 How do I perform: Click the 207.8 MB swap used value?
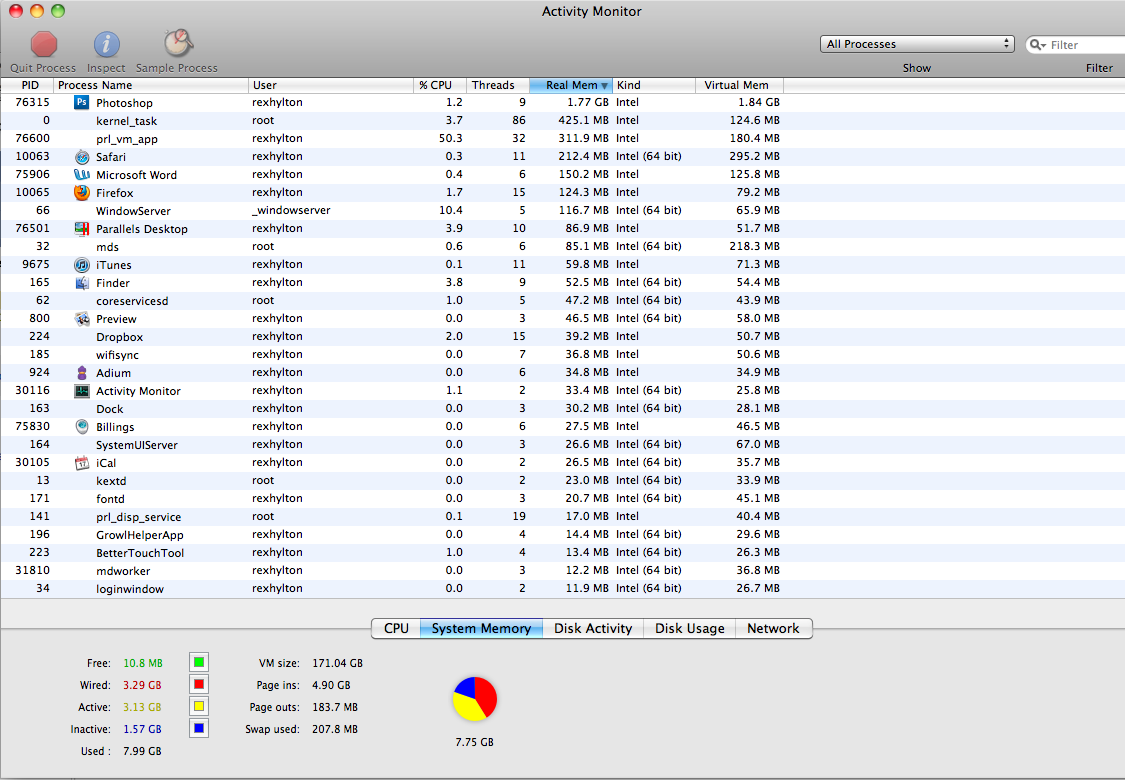tap(335, 729)
